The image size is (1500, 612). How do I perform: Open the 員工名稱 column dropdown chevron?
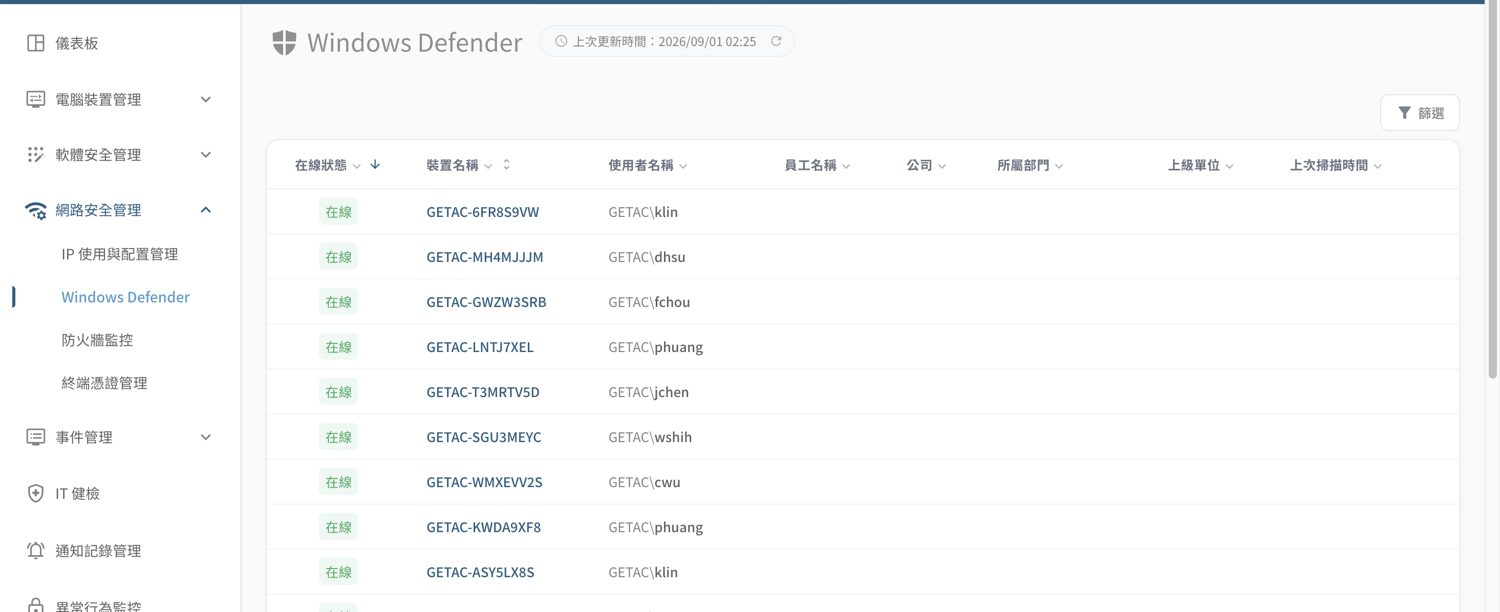[846, 166]
